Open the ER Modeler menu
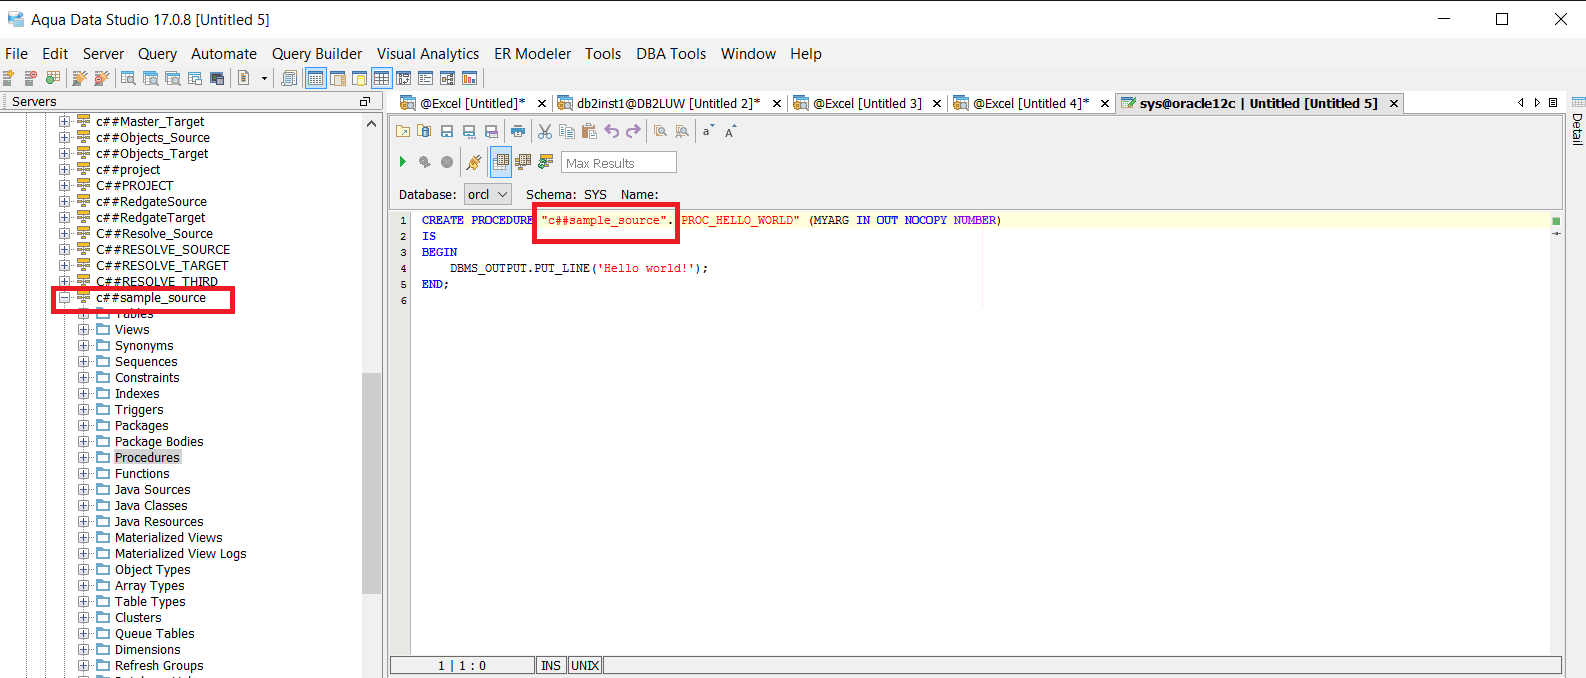Screen dimensions: 1586x678 pos(532,54)
